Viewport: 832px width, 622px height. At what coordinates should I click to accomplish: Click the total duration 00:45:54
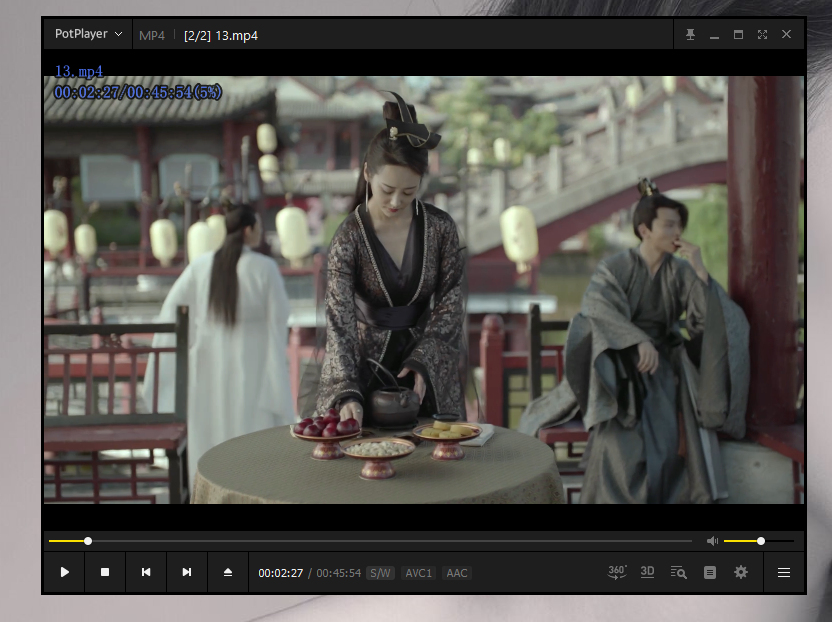339,573
